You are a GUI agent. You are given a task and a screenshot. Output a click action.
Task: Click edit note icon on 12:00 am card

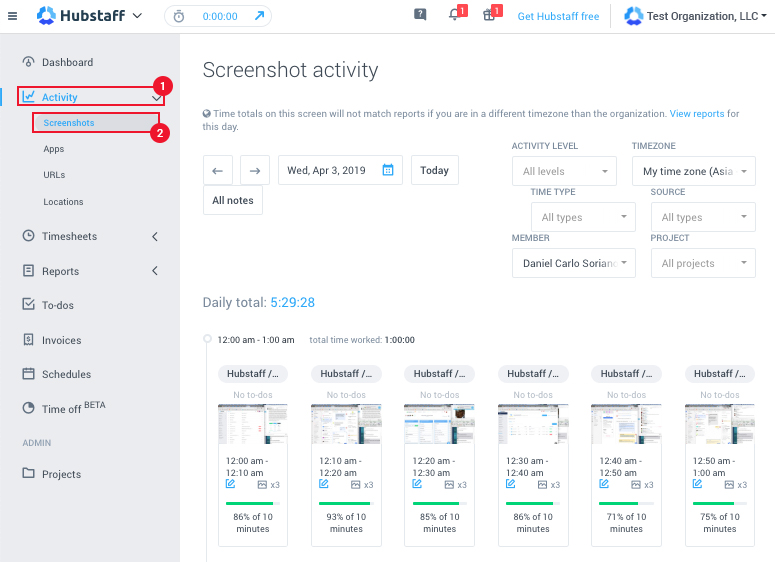point(231,484)
